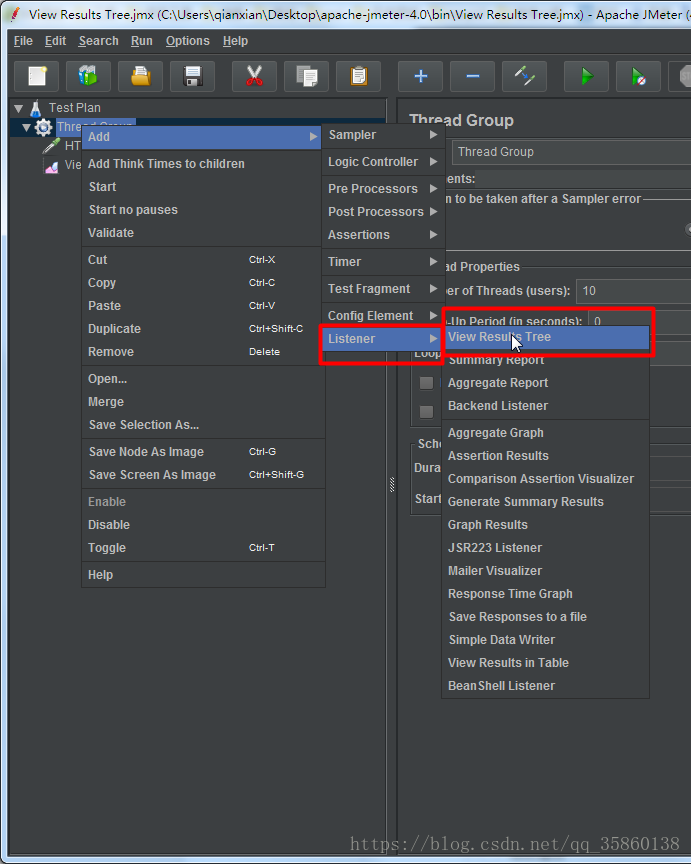Open the Edit menu

(x=56, y=41)
